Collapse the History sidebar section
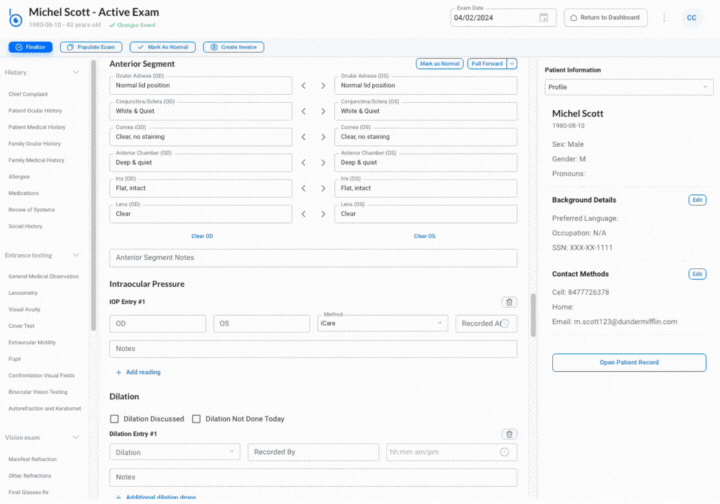The width and height of the screenshot is (720, 504). [76, 73]
